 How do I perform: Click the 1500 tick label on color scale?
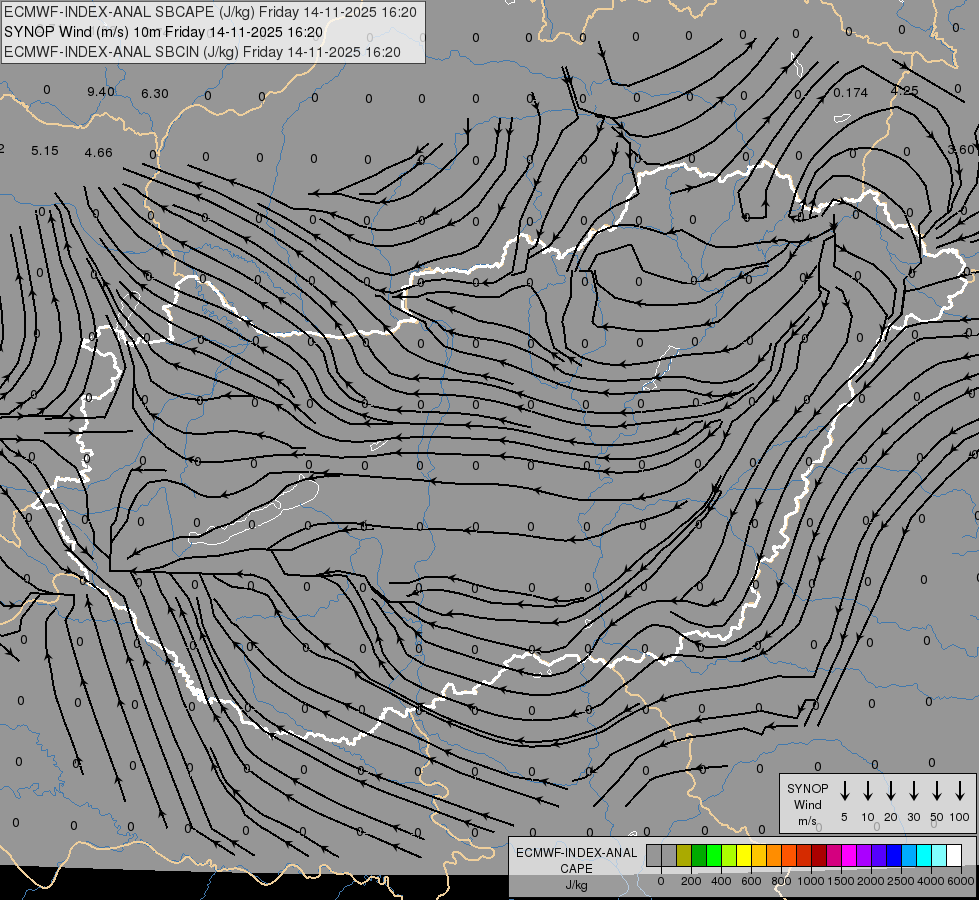tap(841, 881)
